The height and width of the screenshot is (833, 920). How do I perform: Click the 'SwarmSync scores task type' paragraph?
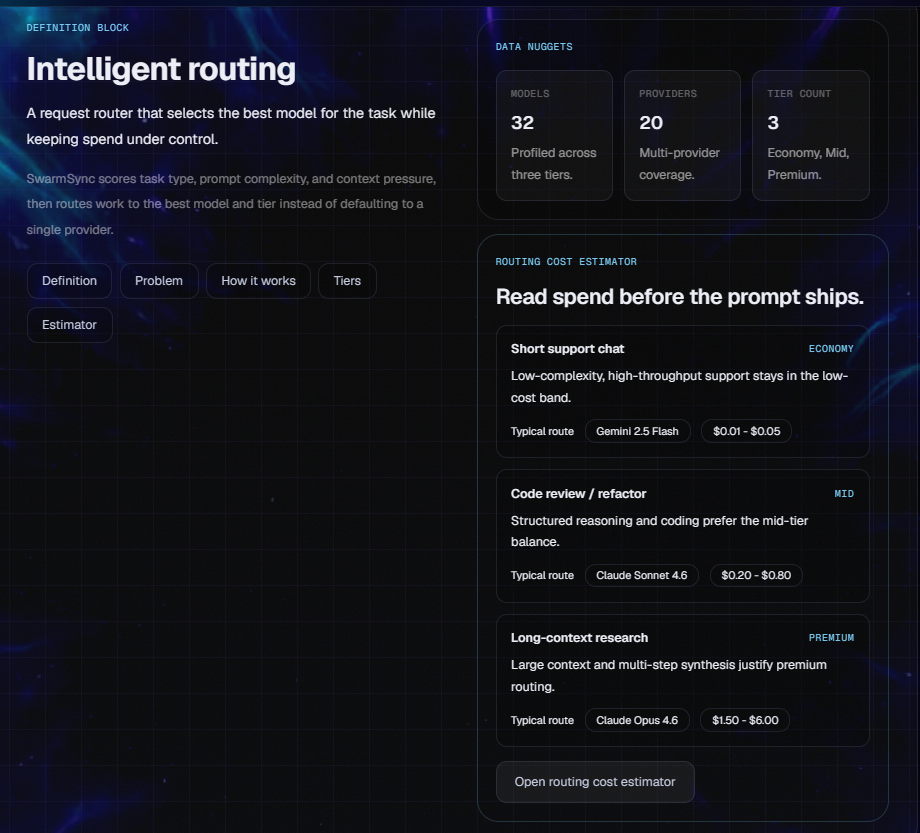231,204
